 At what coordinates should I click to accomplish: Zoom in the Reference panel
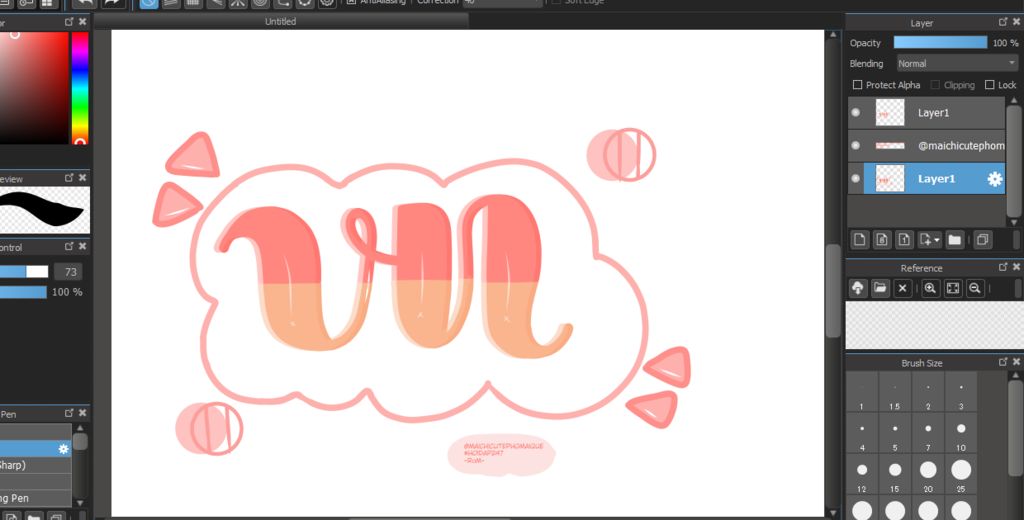tap(931, 288)
